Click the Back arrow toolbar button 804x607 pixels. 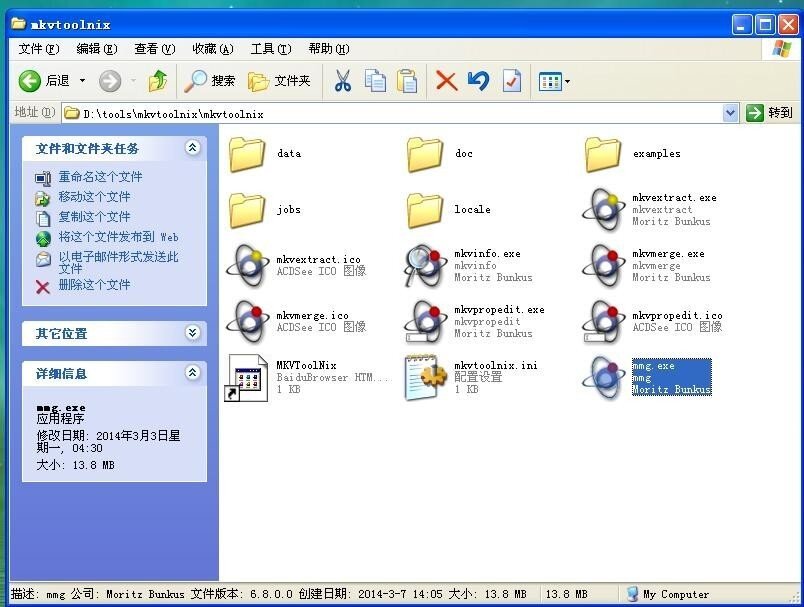click(x=30, y=81)
